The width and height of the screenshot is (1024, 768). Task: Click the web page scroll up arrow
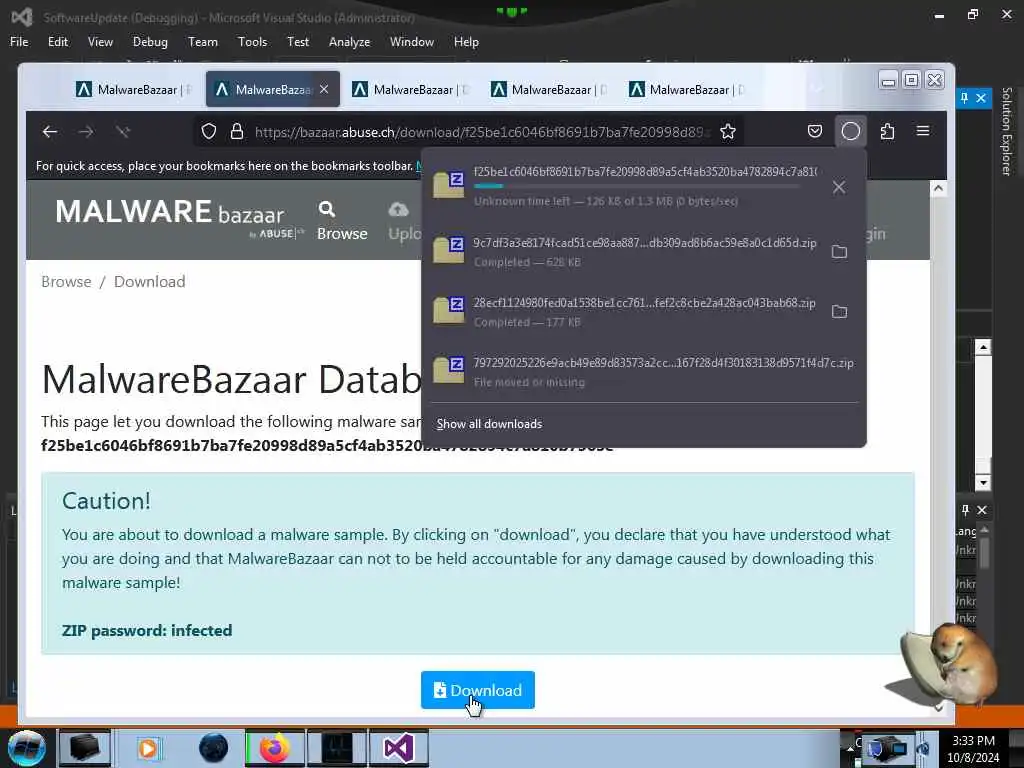pyautogui.click(x=938, y=188)
